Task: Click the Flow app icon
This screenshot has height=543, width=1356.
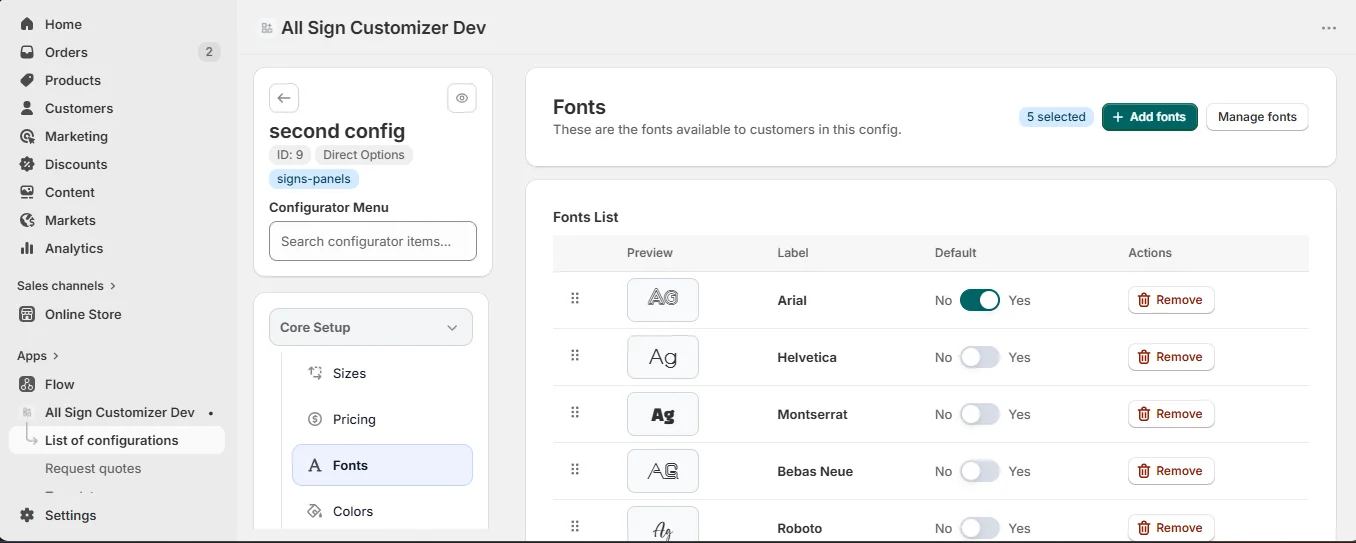Action: coord(27,384)
